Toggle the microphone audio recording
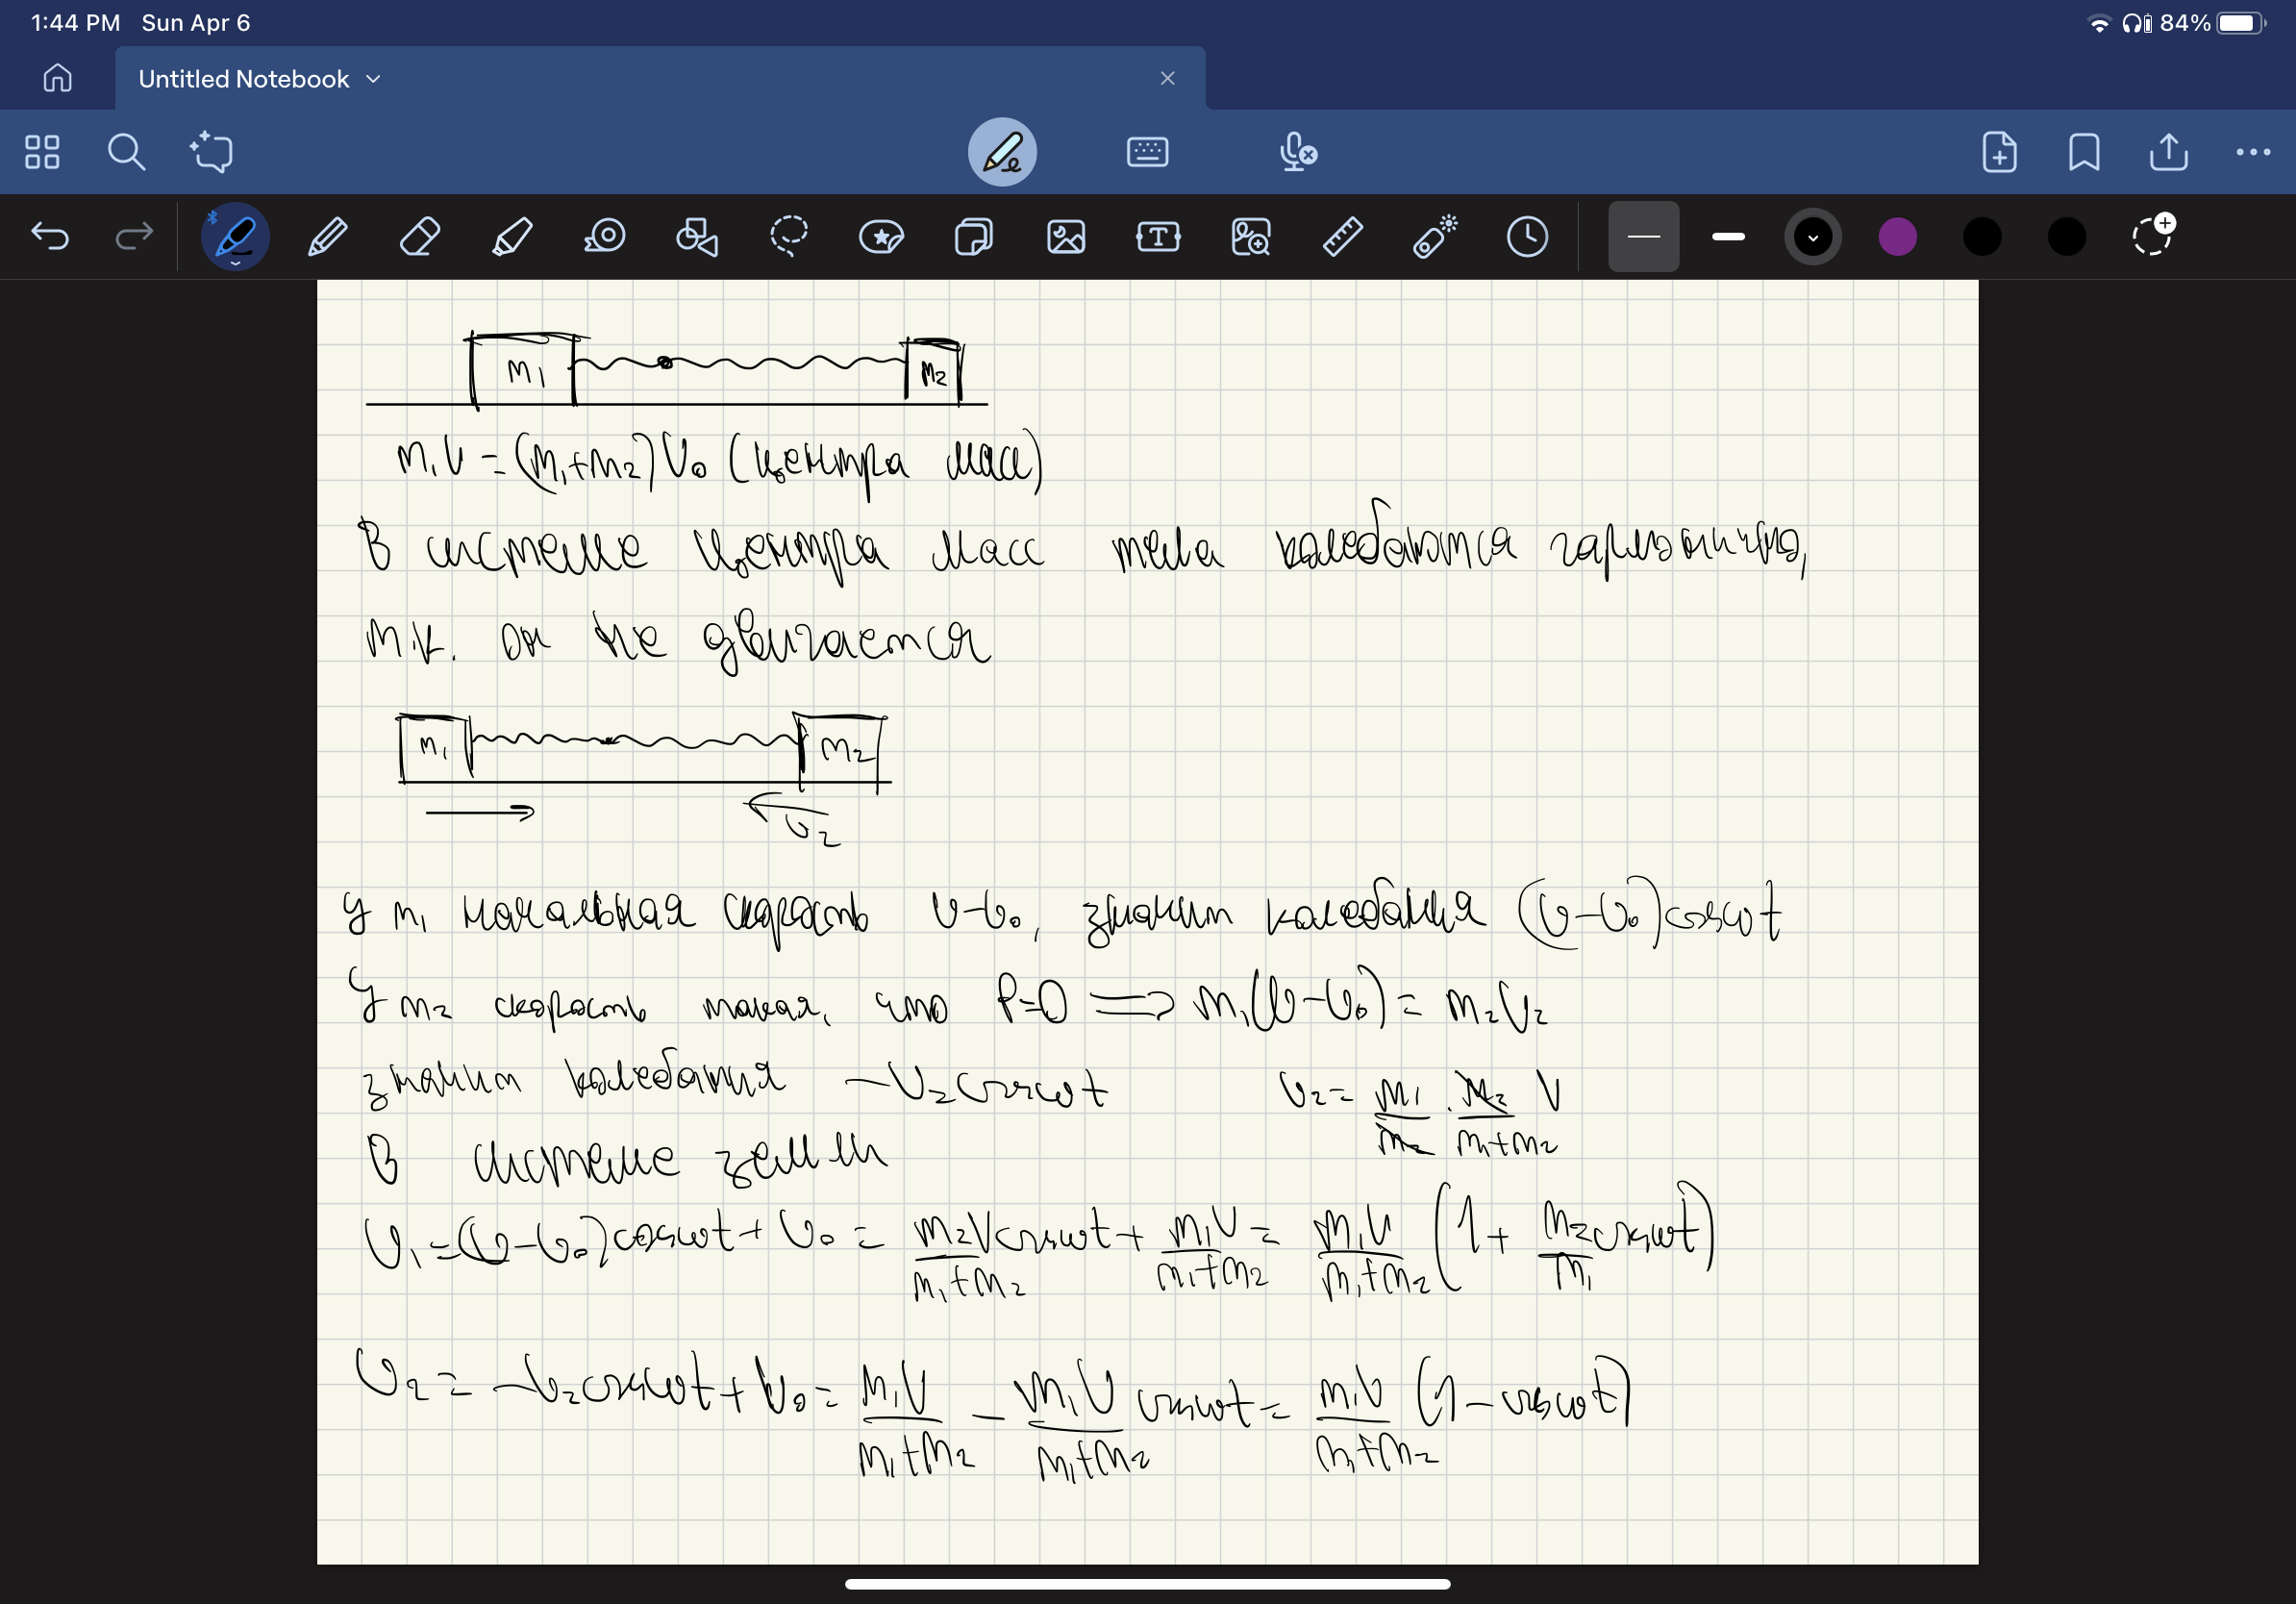Viewport: 2296px width, 1604px height. (1297, 152)
